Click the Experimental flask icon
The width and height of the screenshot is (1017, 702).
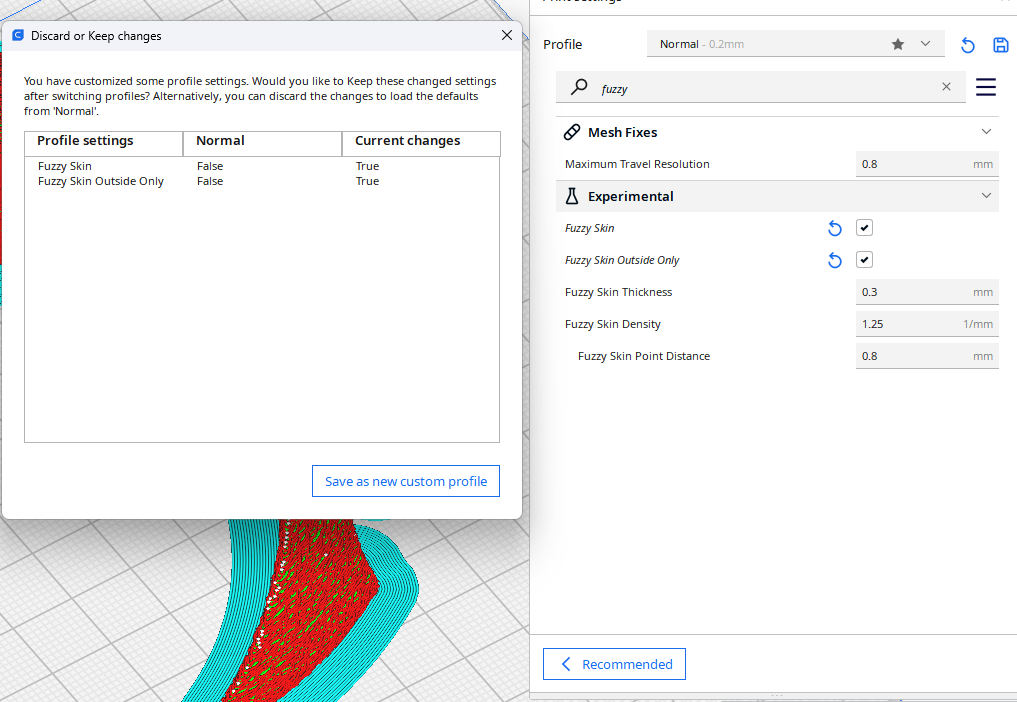click(x=572, y=195)
